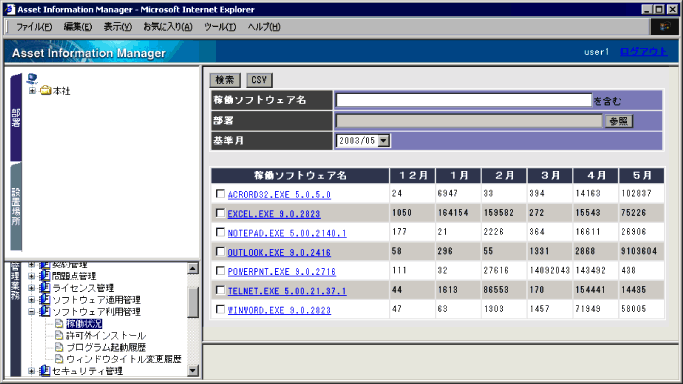This screenshot has height=384, width=683.
Task: Expand the ソフトウェア適用管理 node
Action: point(31,300)
